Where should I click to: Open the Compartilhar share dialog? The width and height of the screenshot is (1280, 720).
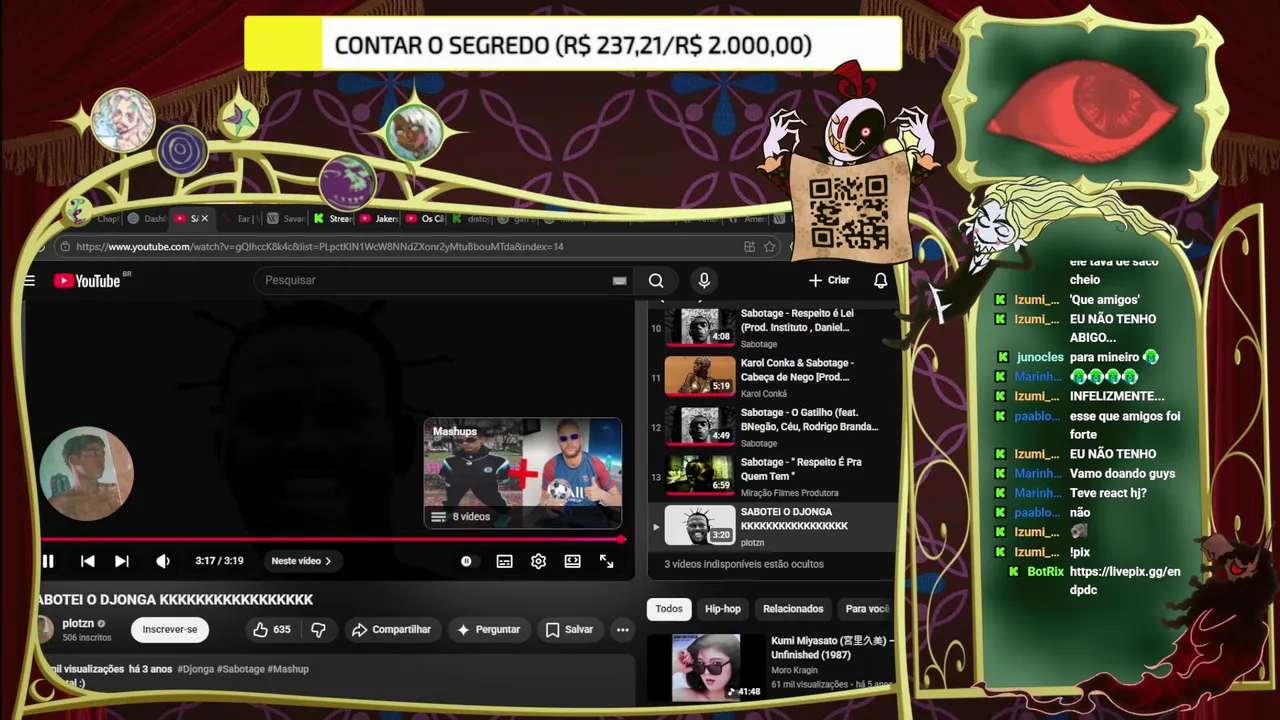tap(391, 630)
